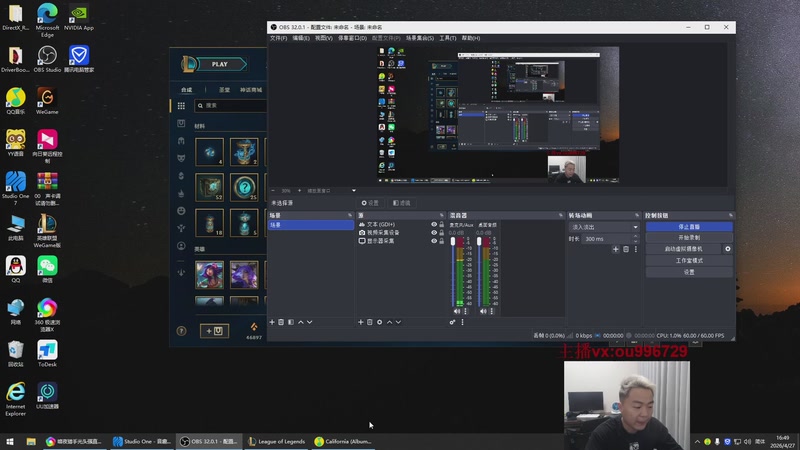Switch to 神话商城 tab in League client

click(x=251, y=90)
